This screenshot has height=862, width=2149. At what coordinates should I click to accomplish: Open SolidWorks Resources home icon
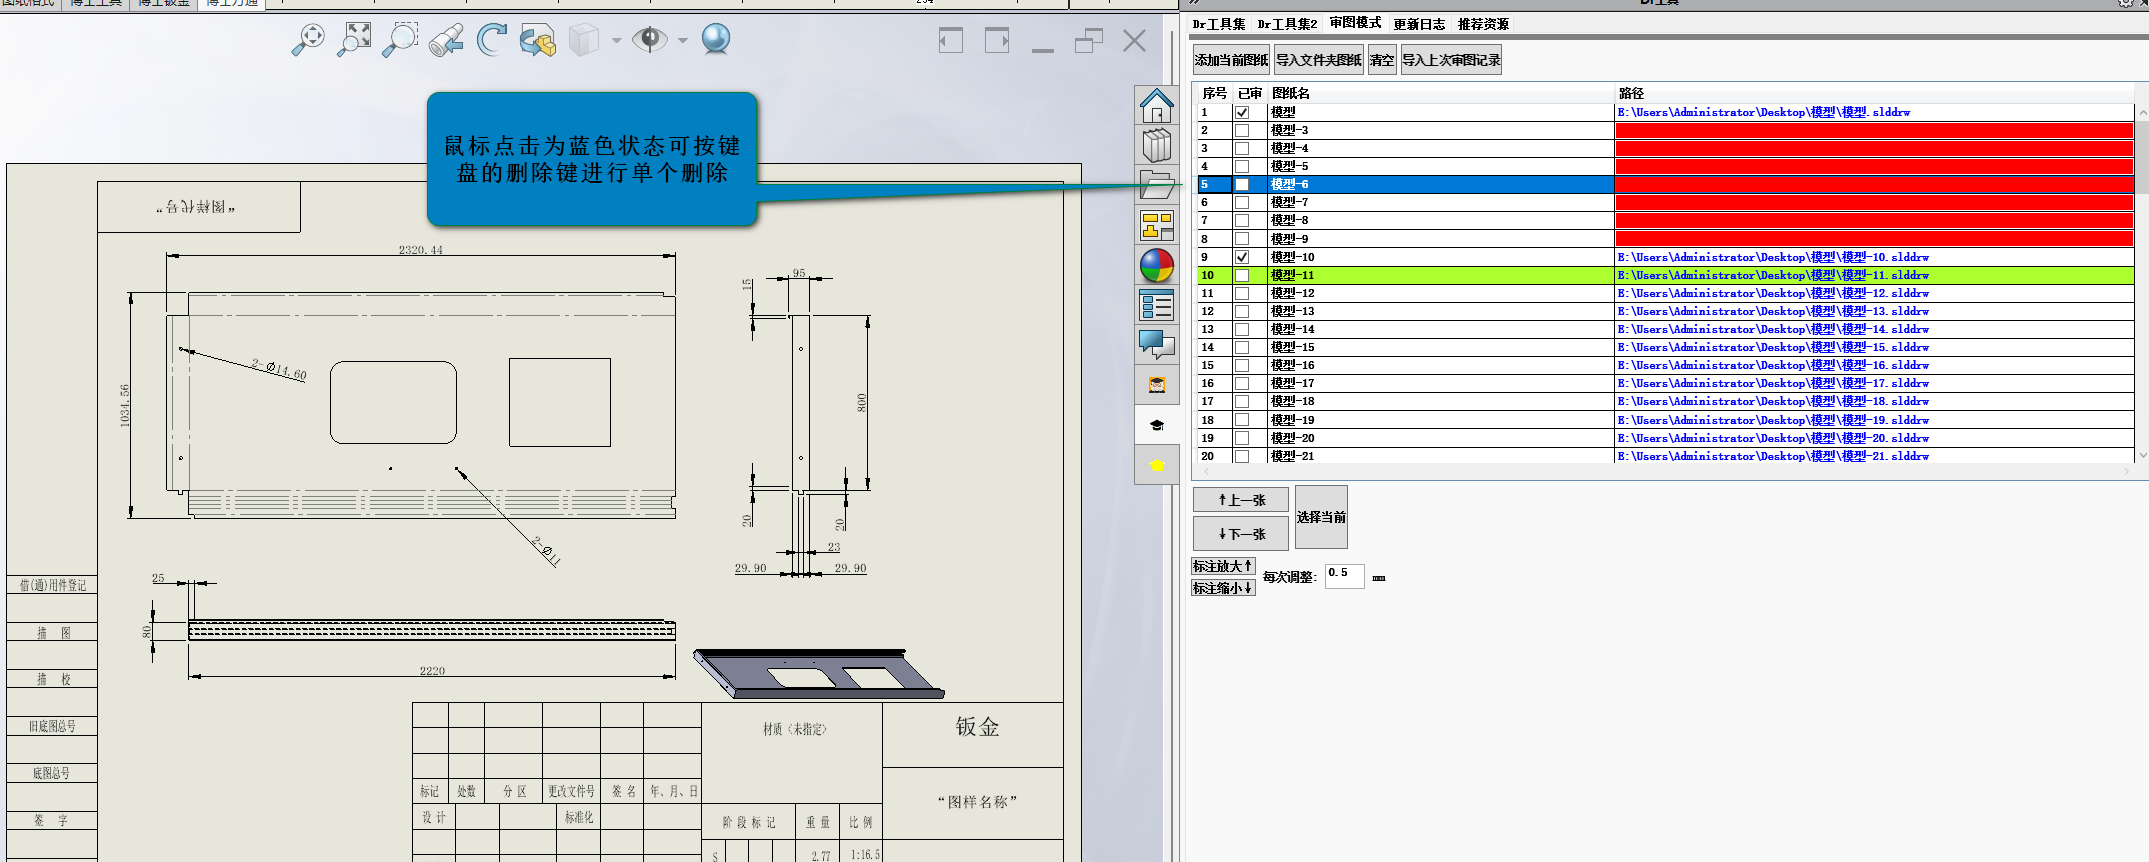coord(1156,105)
